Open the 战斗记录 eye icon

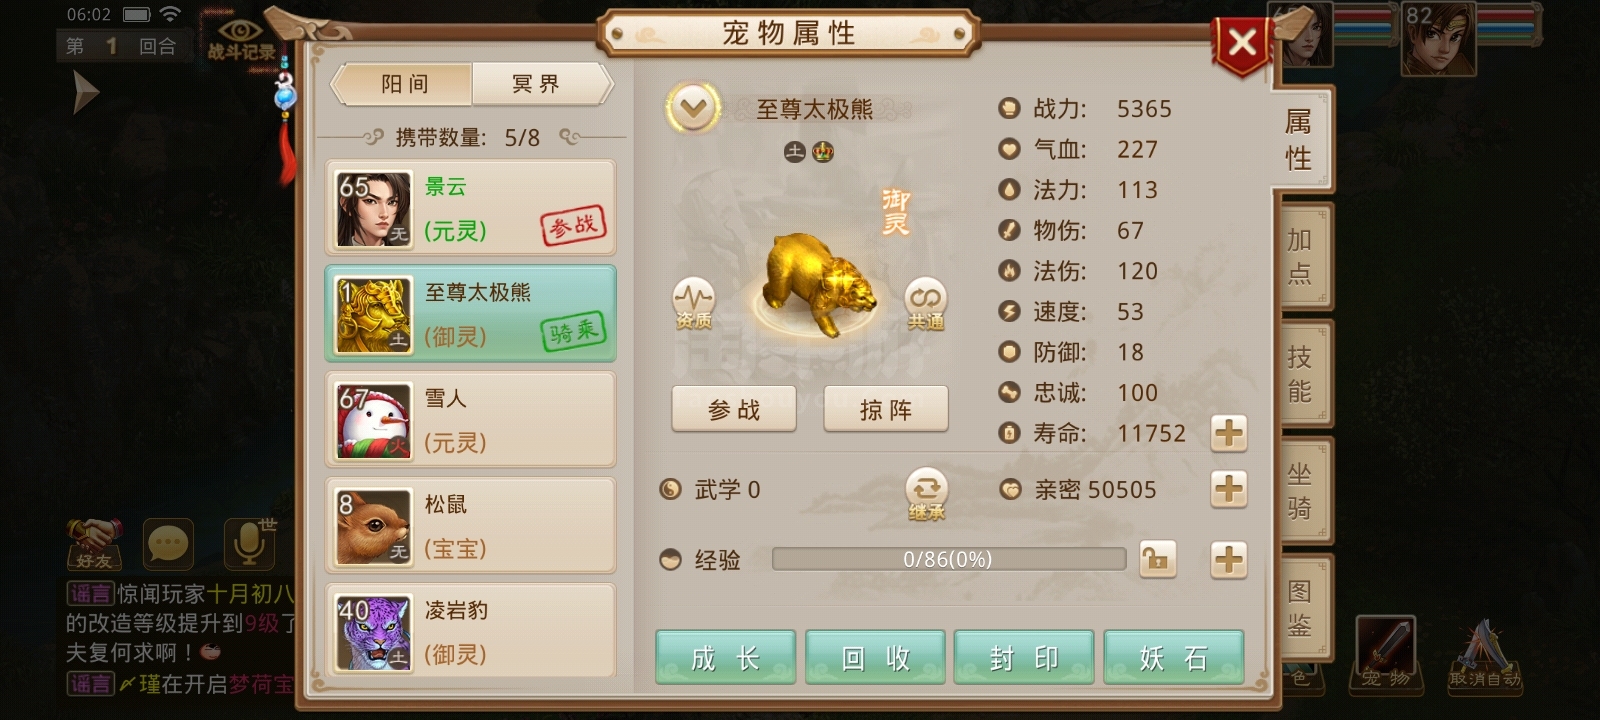[241, 37]
